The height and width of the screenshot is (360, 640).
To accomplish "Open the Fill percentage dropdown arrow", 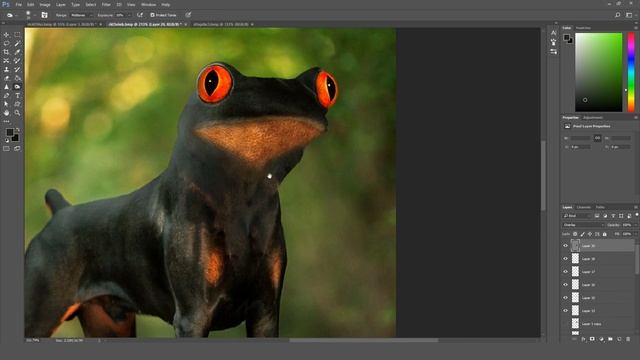I will coord(635,234).
